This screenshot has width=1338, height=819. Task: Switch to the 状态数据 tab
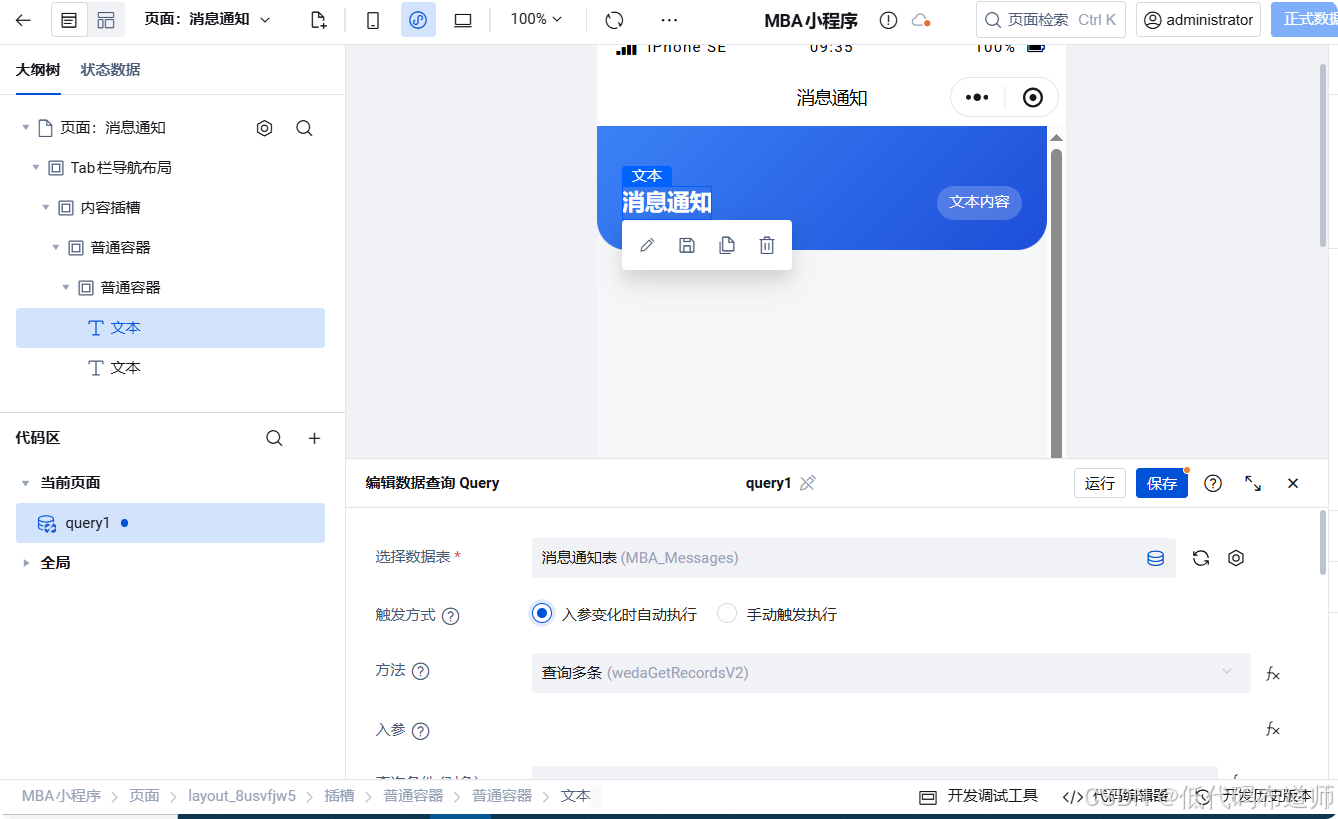110,69
